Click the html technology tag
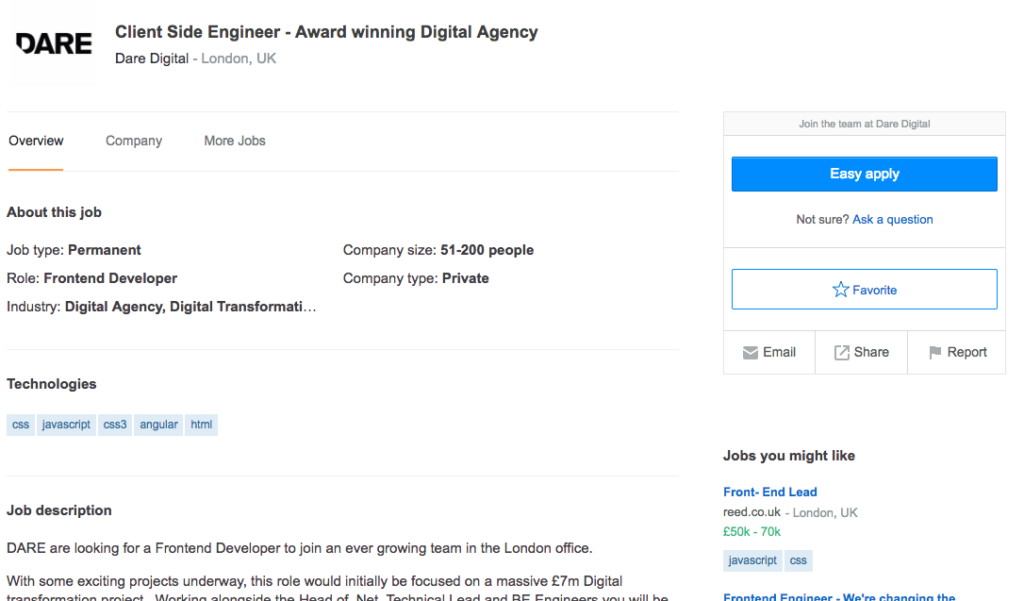Screen dimensions: 1024x601 coord(201,425)
